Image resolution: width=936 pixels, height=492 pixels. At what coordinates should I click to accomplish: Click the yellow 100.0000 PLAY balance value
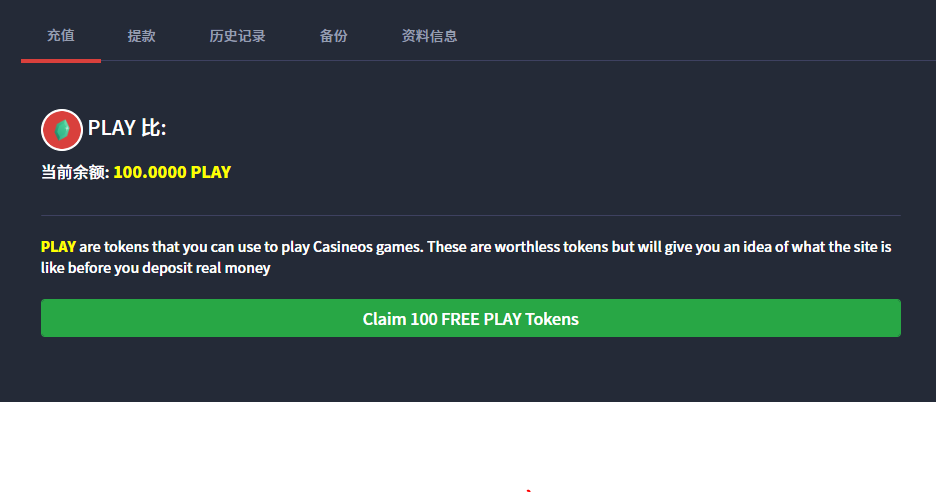pos(172,172)
